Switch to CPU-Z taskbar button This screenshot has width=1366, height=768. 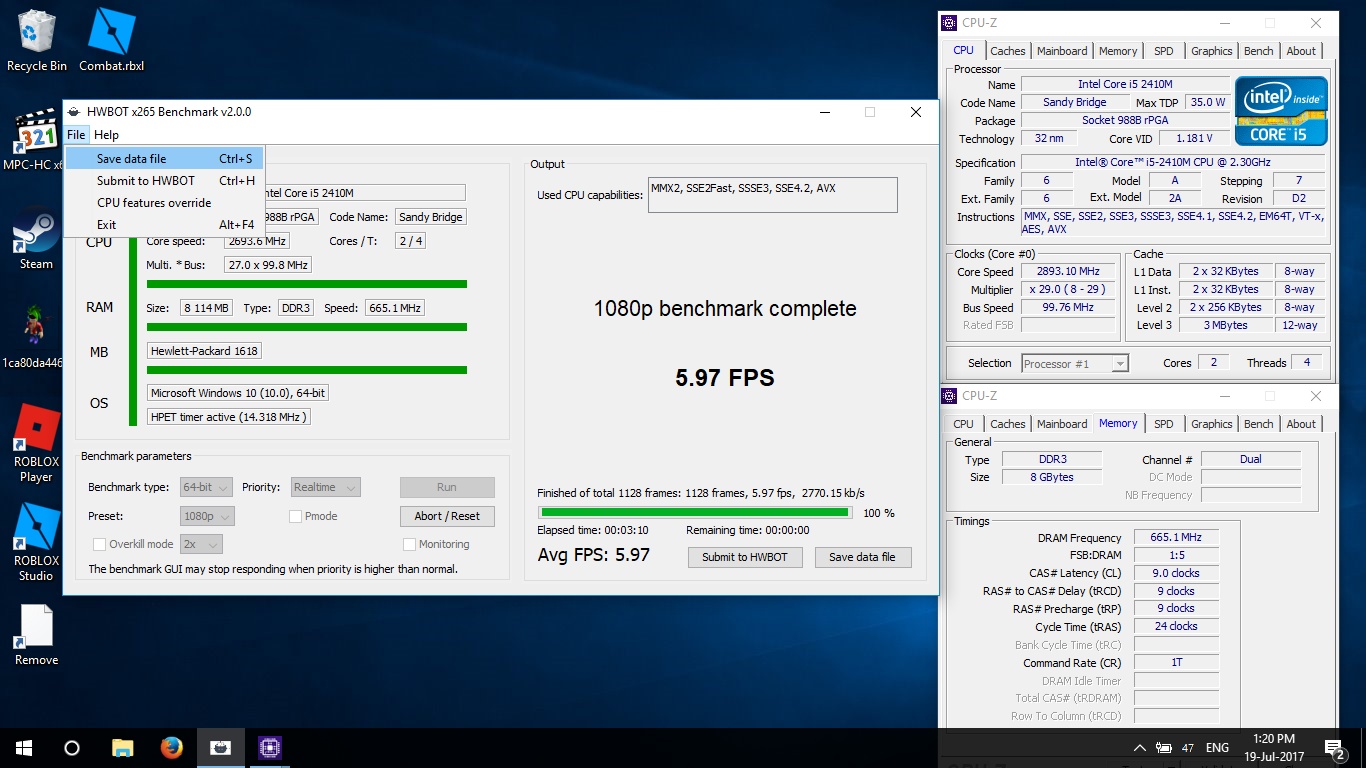click(269, 747)
